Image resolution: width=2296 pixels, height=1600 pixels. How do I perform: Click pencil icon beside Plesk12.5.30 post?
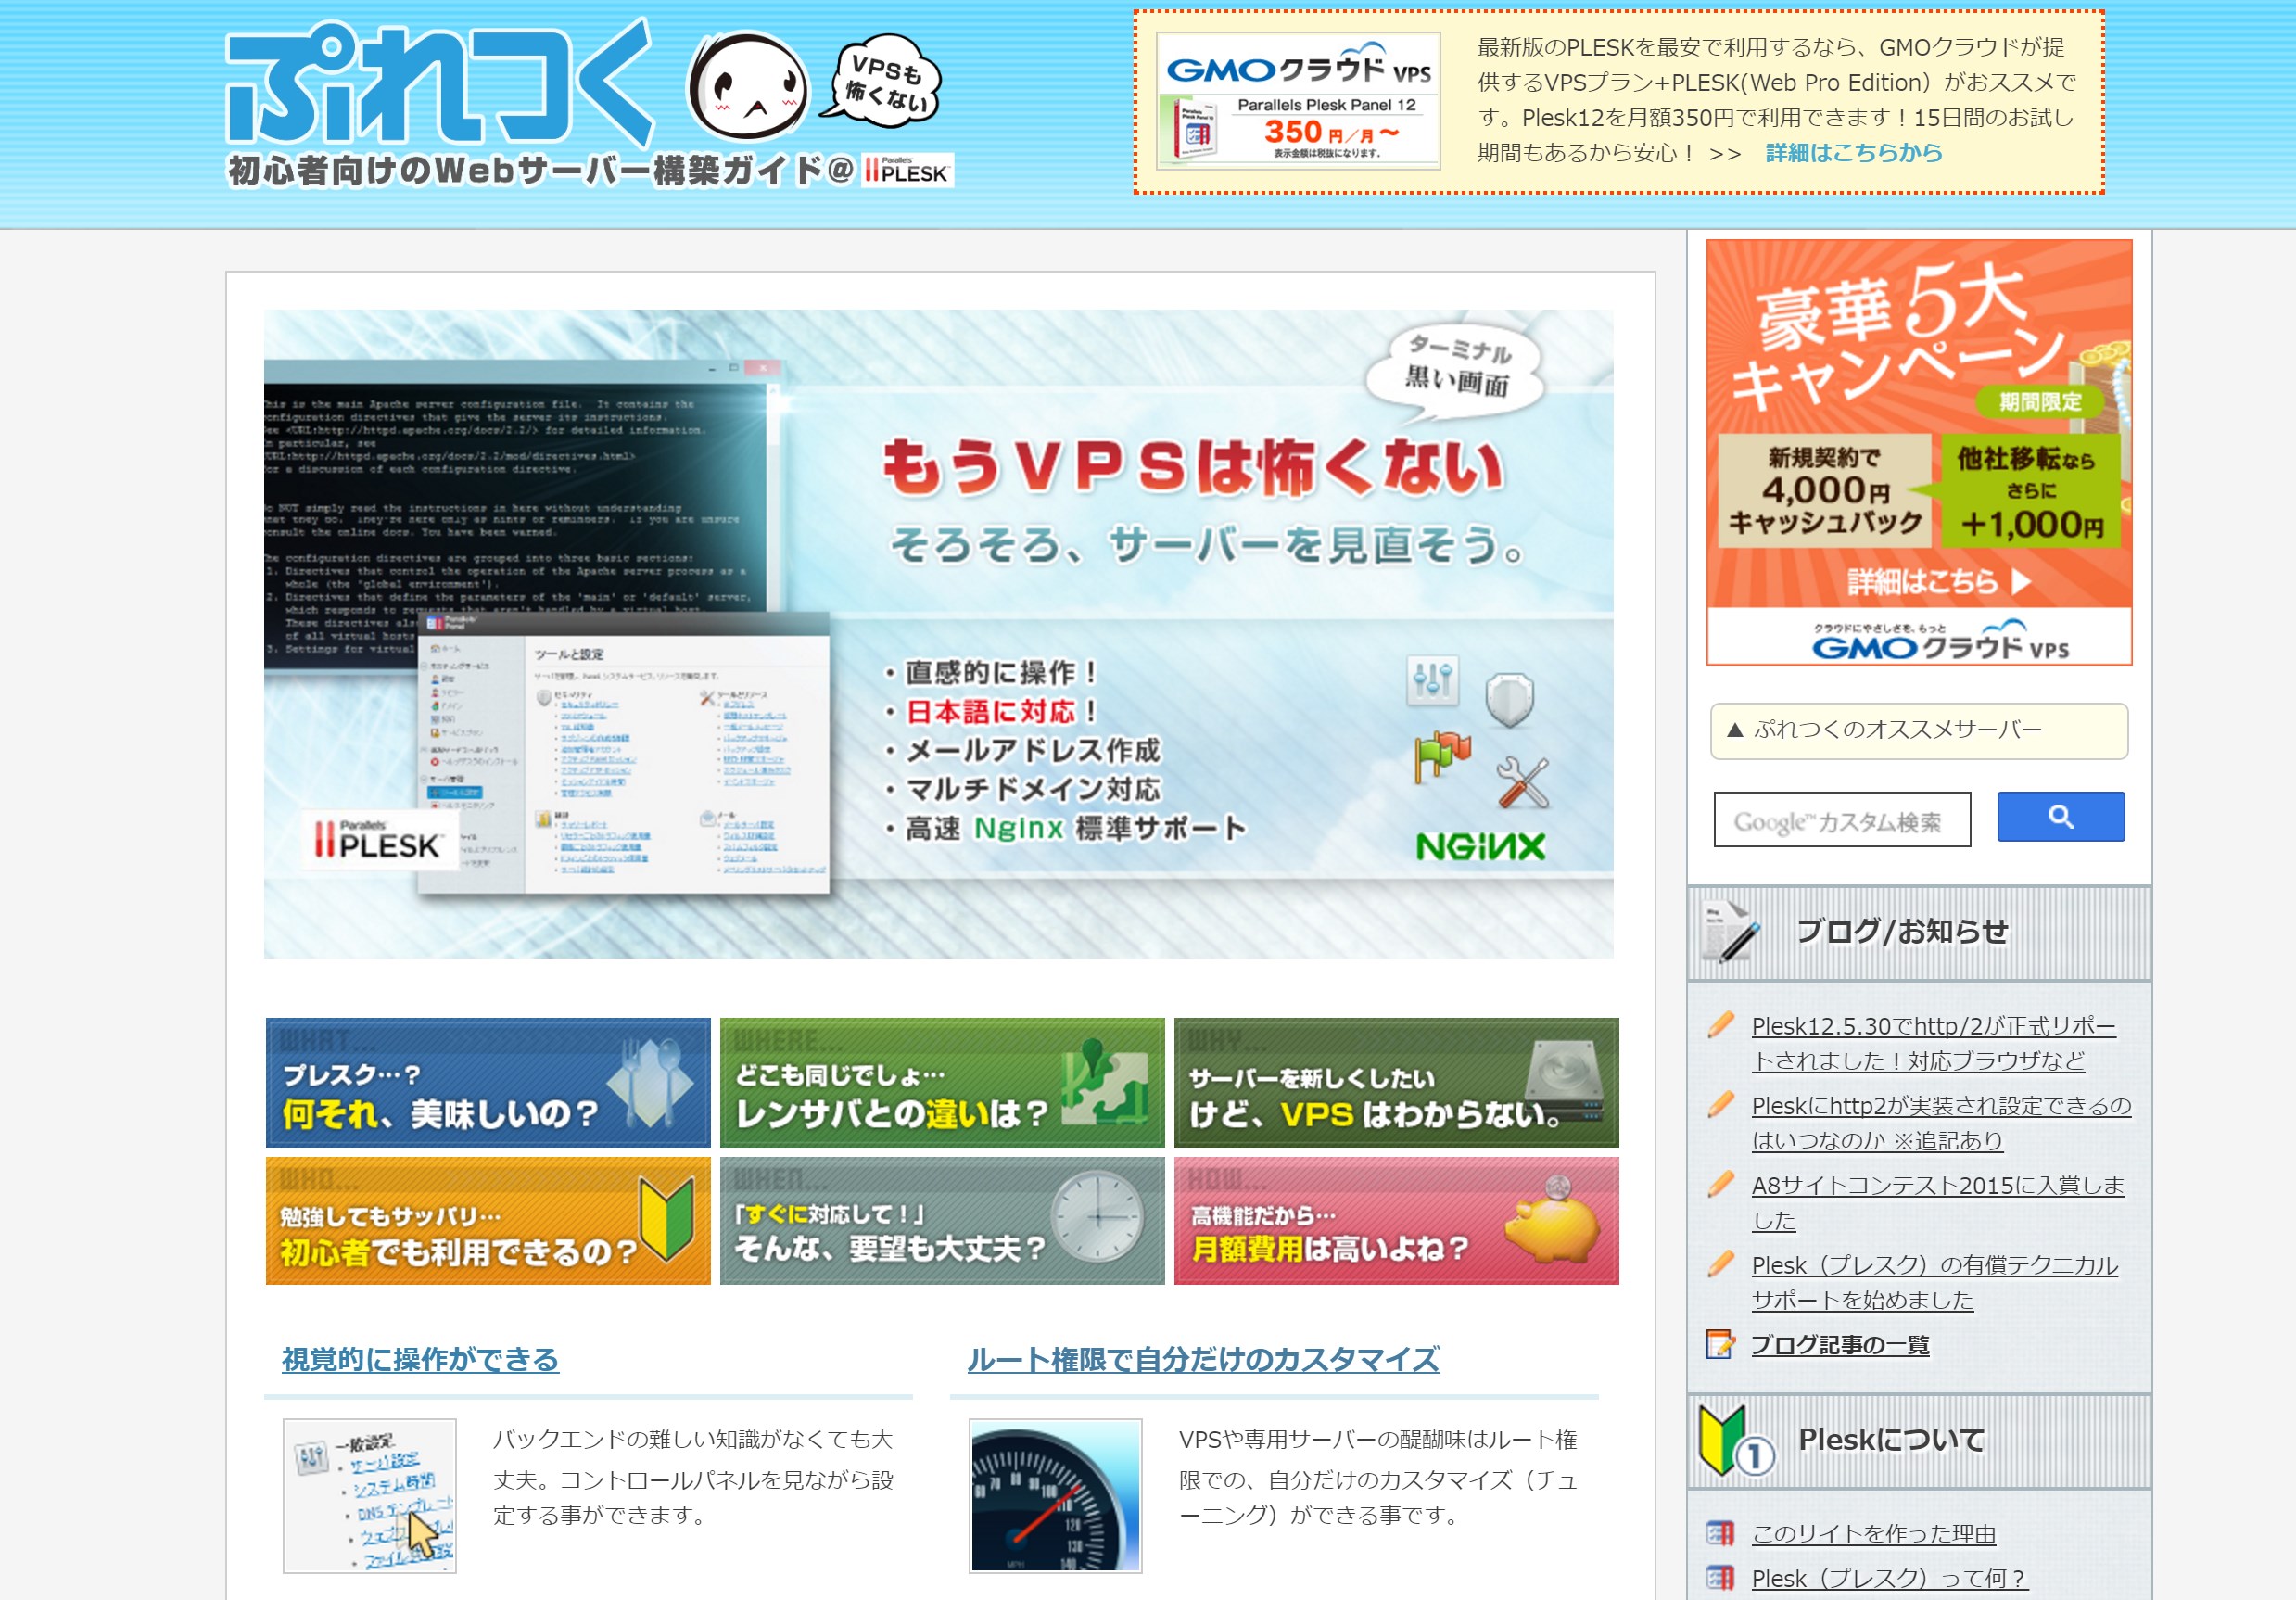pos(1721,1025)
